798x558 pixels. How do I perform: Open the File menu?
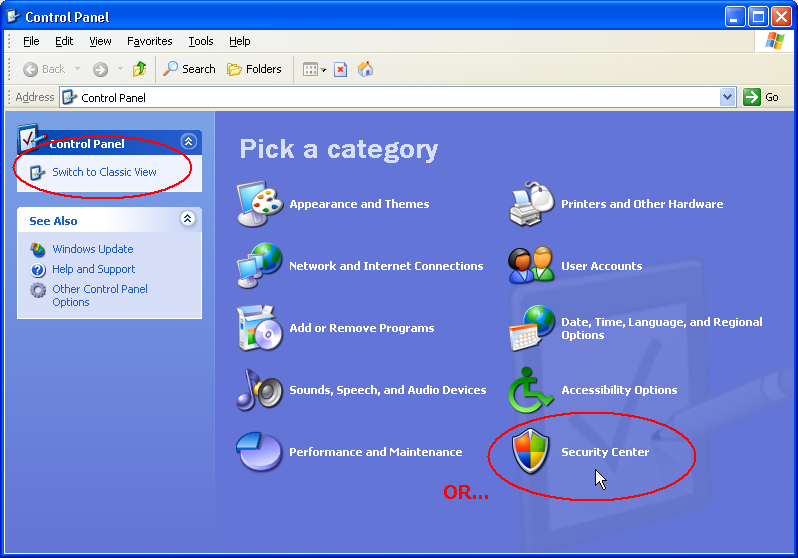[31, 41]
